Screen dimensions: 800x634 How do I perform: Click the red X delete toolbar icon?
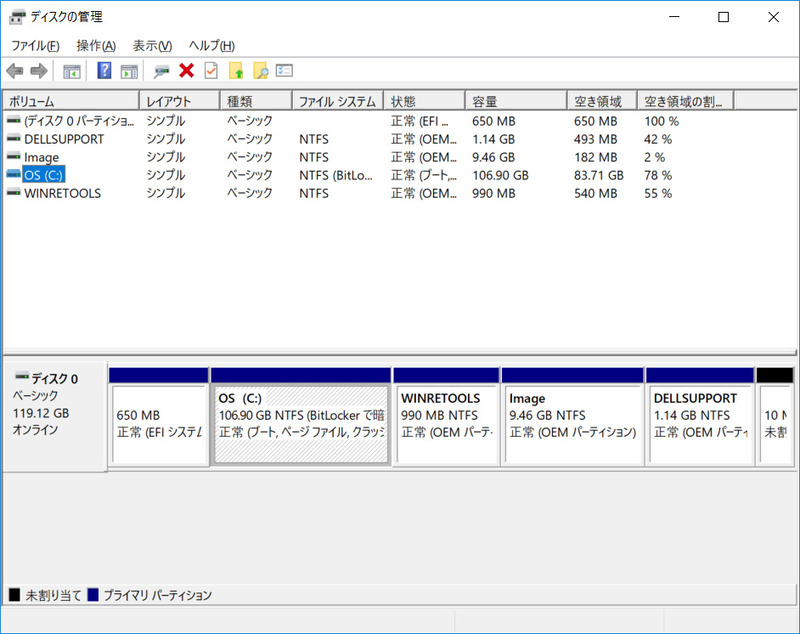[x=188, y=70]
